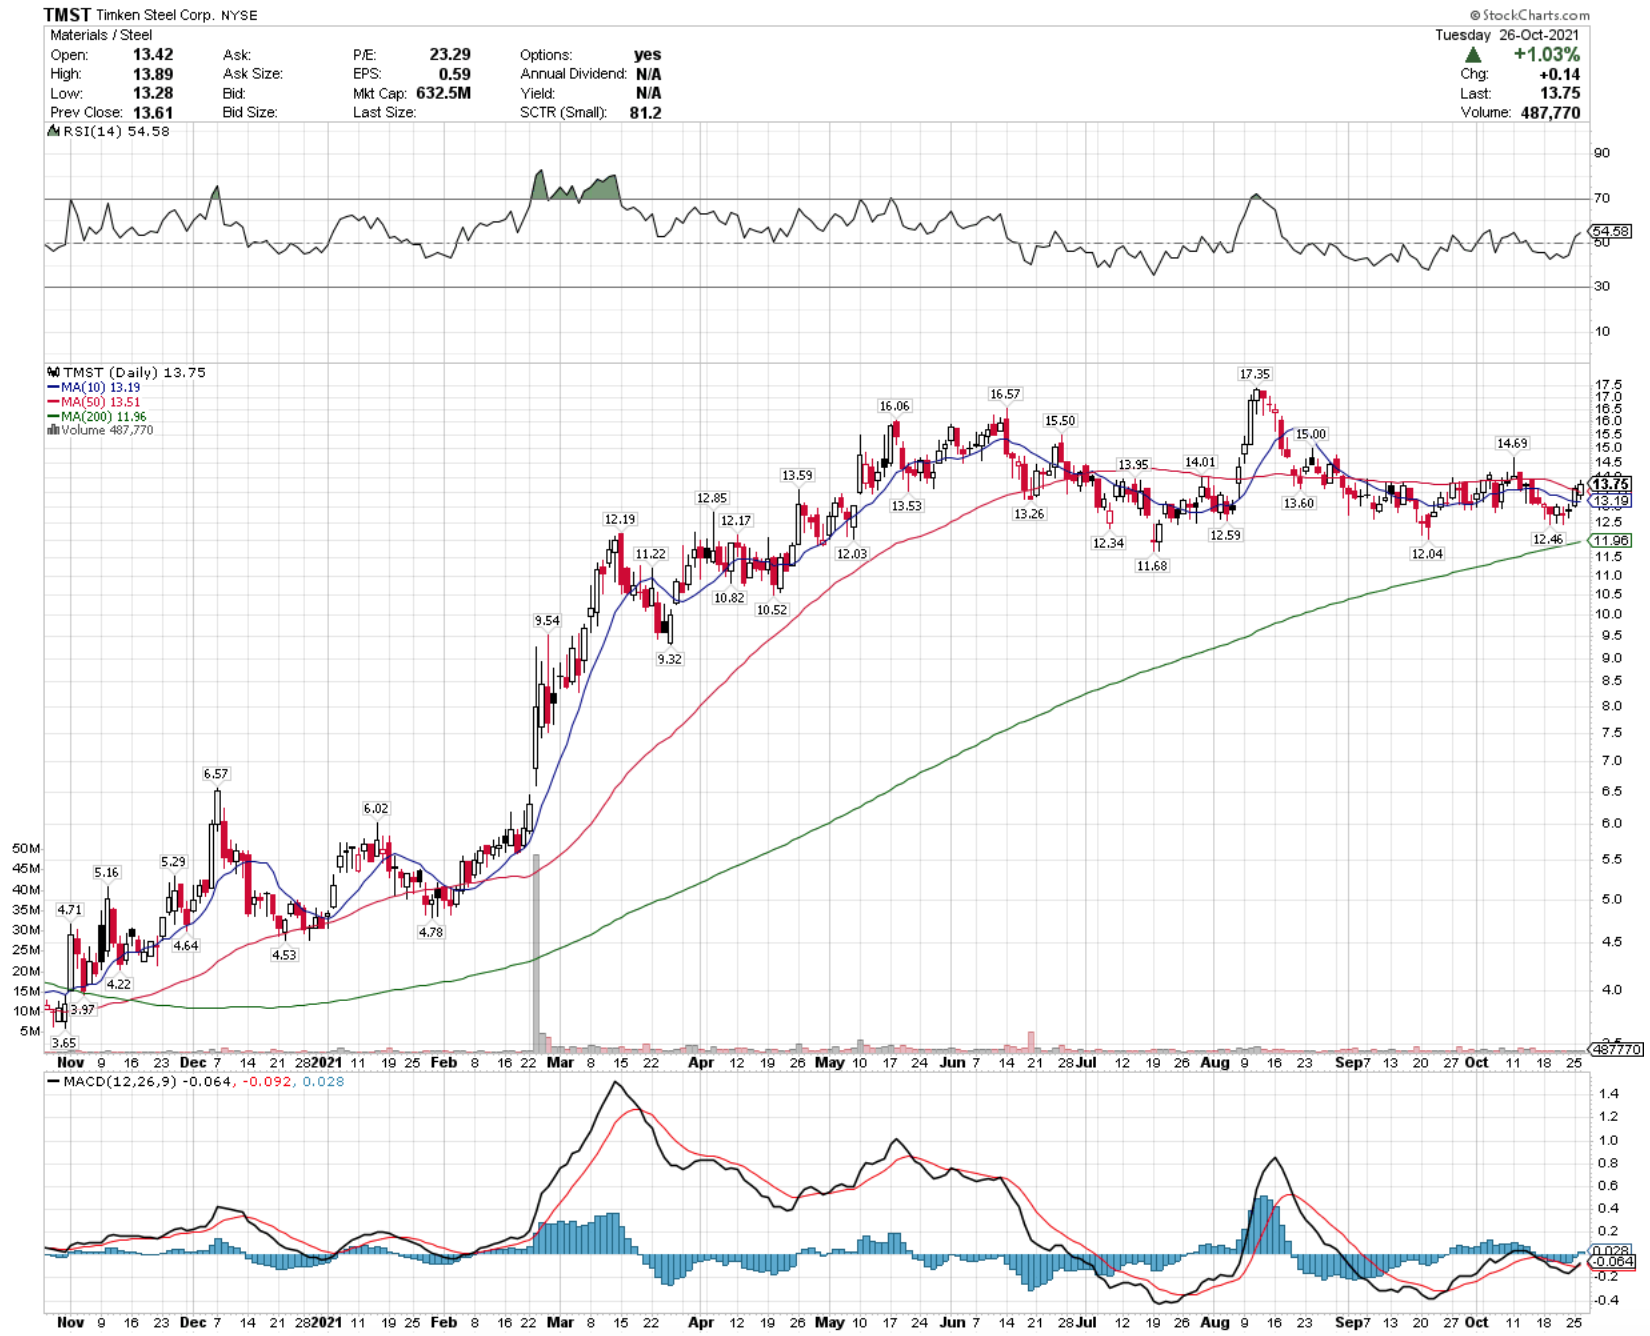Click the -0.064 MACD axis value tag
Screen dimensions: 1650x1336
point(1612,1262)
